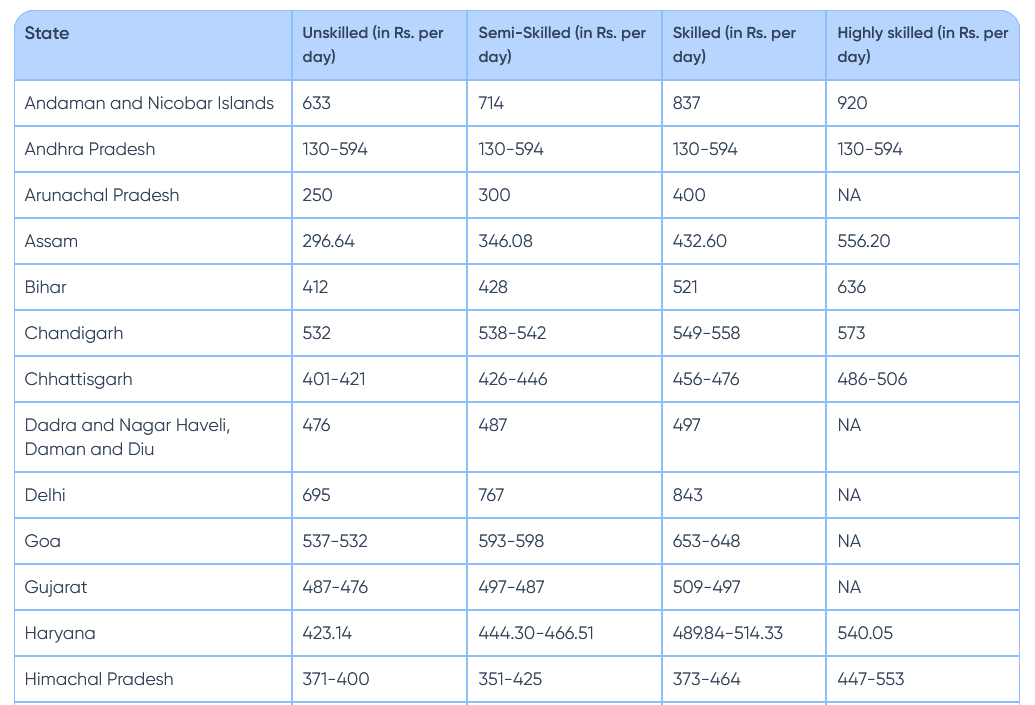Select Delhi's unskilled wage 695
Image resolution: width=1035 pixels, height=705 pixels.
[x=317, y=495]
